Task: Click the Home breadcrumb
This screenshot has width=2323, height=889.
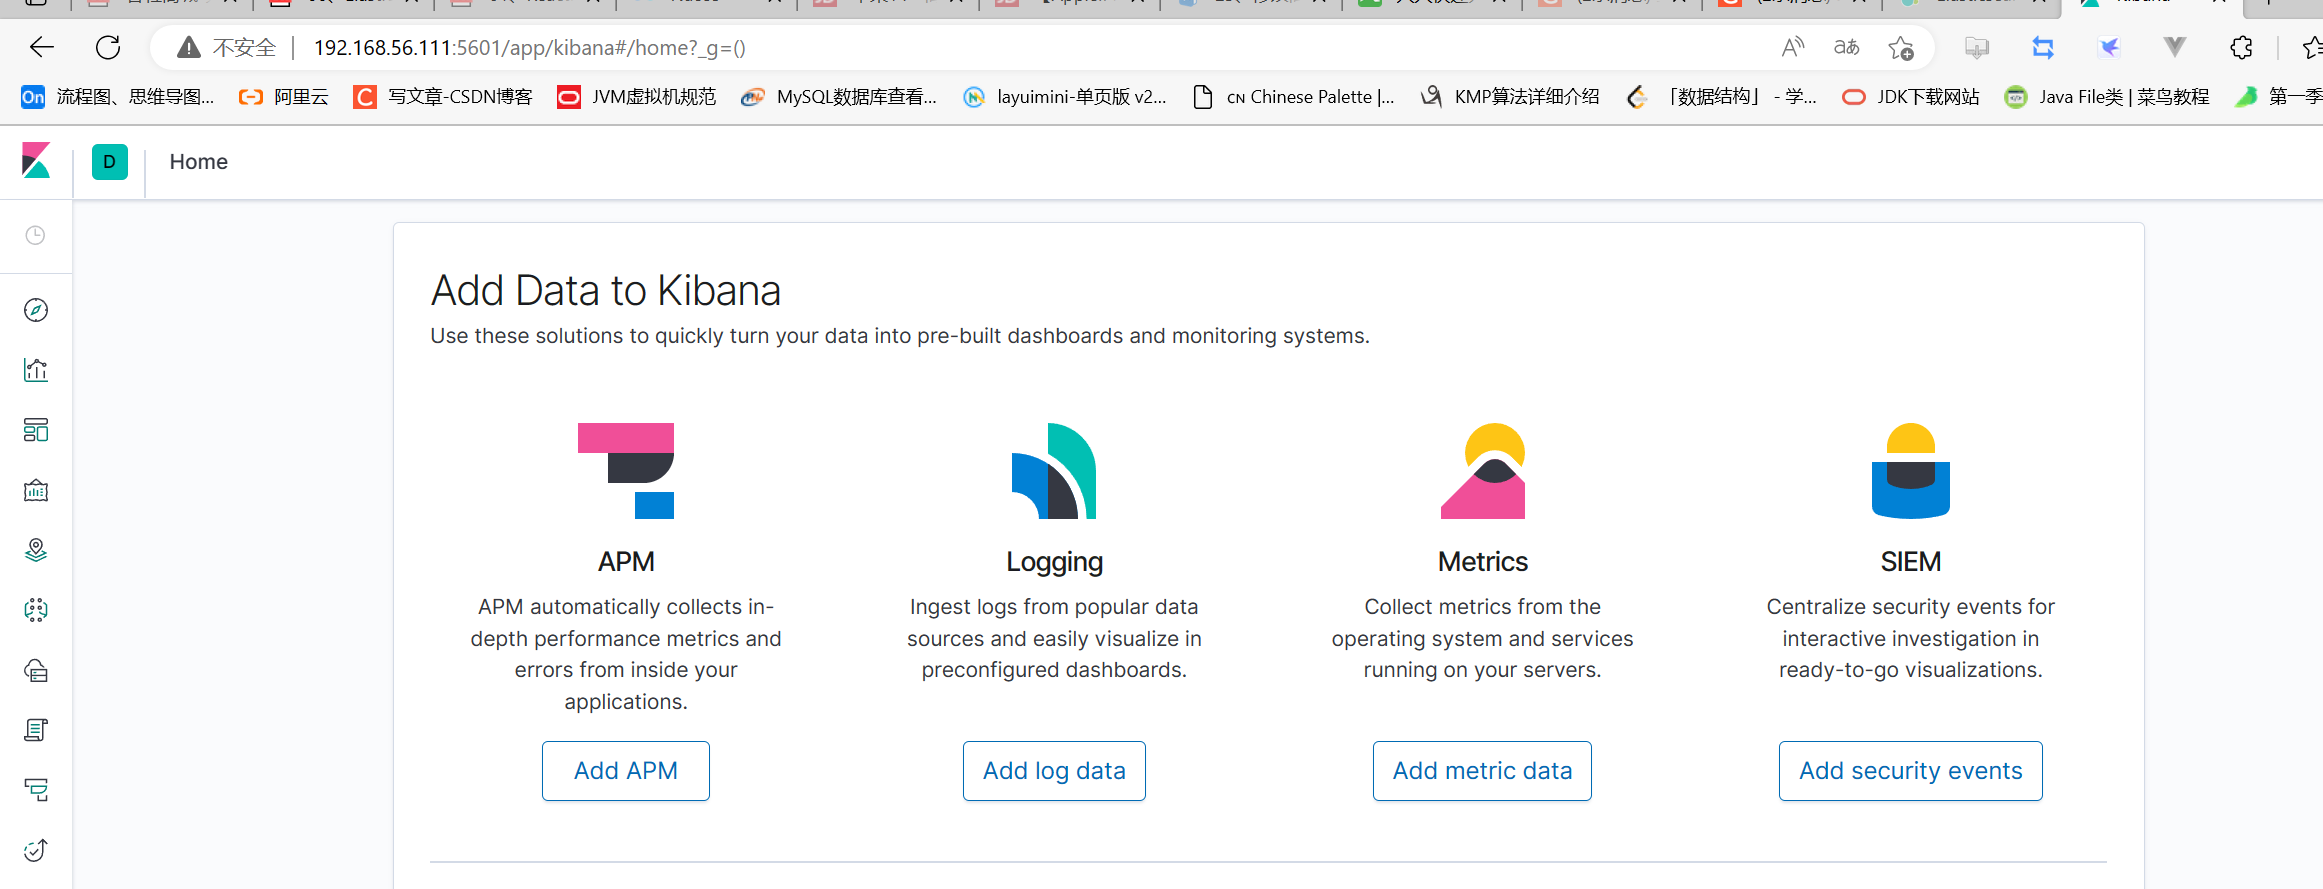Action: point(199,162)
